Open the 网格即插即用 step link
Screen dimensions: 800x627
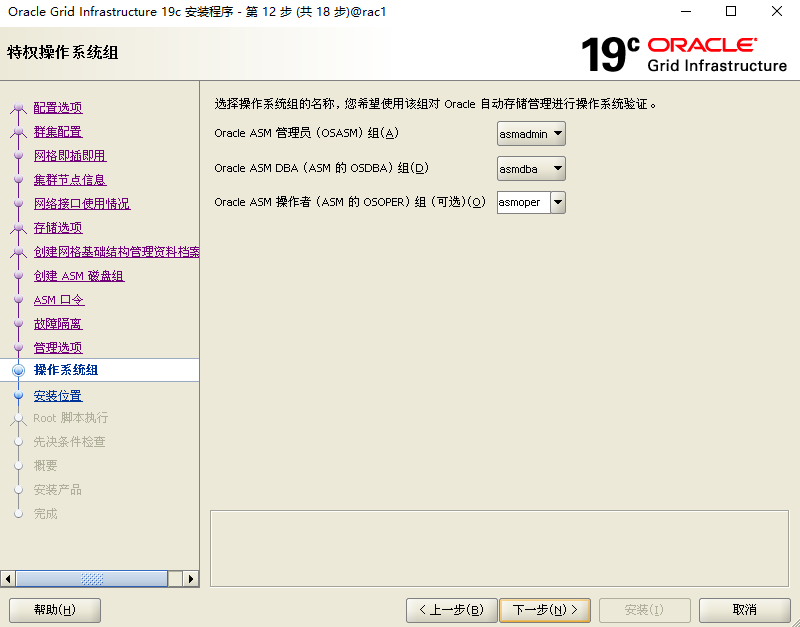pos(70,156)
